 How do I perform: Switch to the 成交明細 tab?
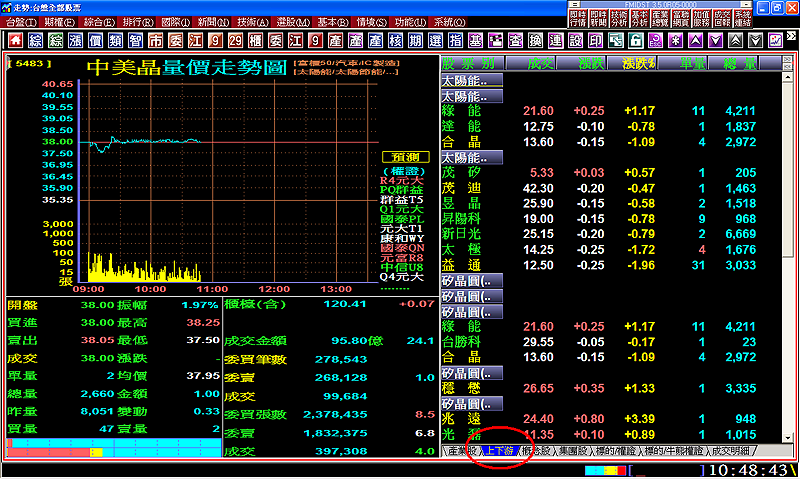point(731,451)
